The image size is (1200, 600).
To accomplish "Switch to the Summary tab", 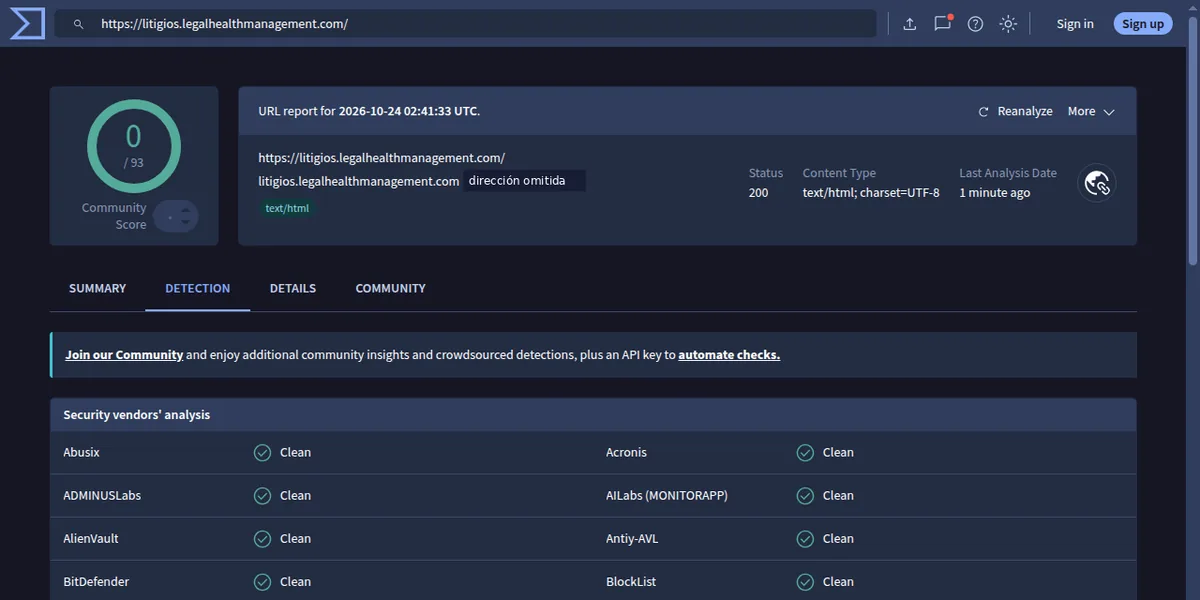I will 98,288.
